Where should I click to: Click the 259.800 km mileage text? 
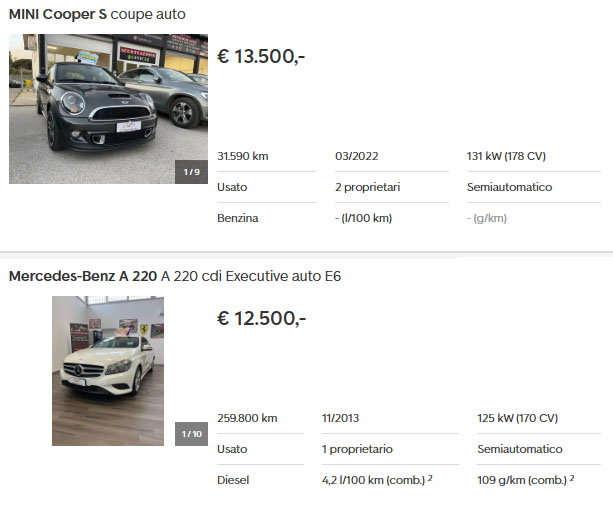(247, 418)
